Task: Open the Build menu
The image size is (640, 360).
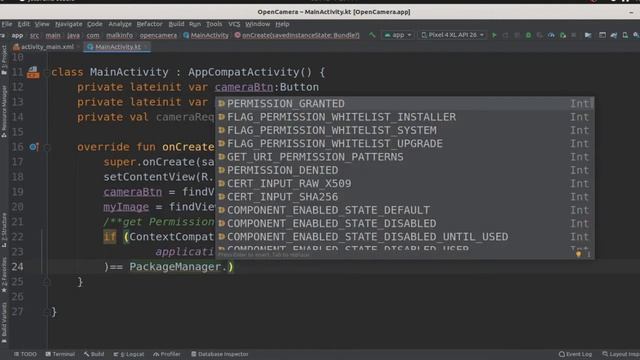Action: point(176,24)
